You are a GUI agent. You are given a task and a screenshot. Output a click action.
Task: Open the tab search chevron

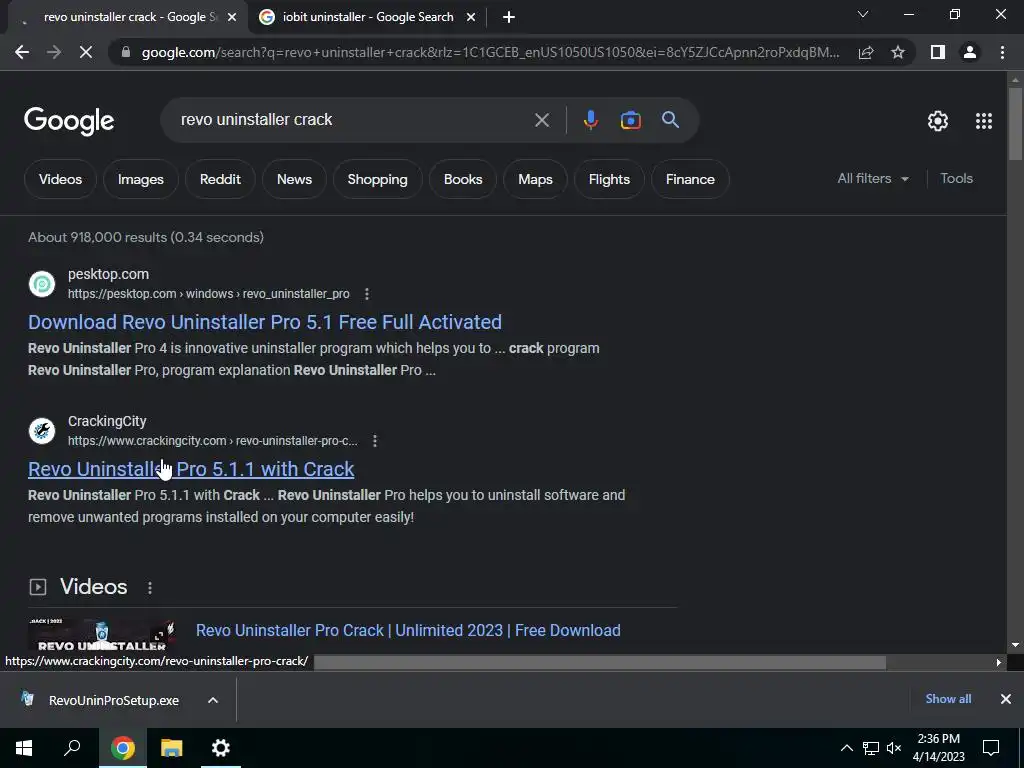click(x=863, y=14)
